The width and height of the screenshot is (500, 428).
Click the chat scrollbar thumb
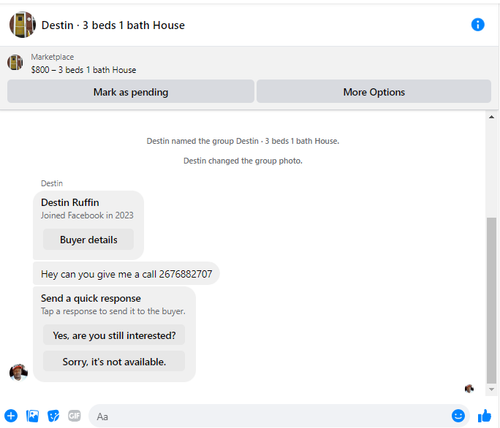point(491,300)
